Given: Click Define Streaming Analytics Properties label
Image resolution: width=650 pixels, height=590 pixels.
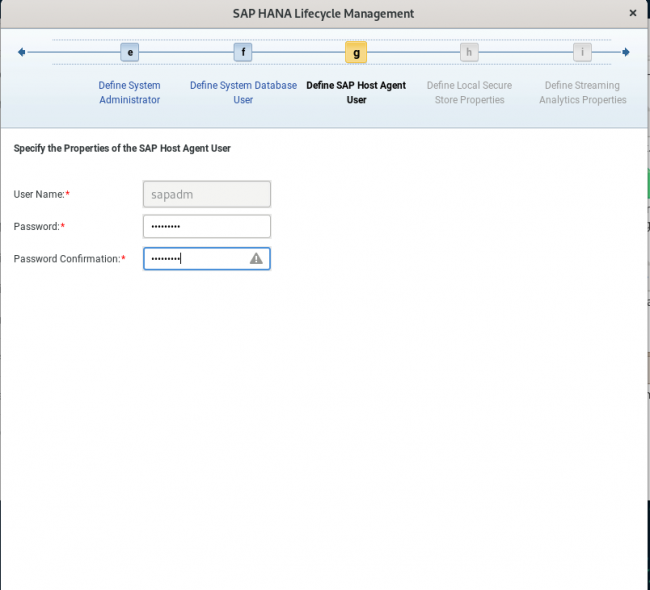Looking at the screenshot, I should (582, 92).
